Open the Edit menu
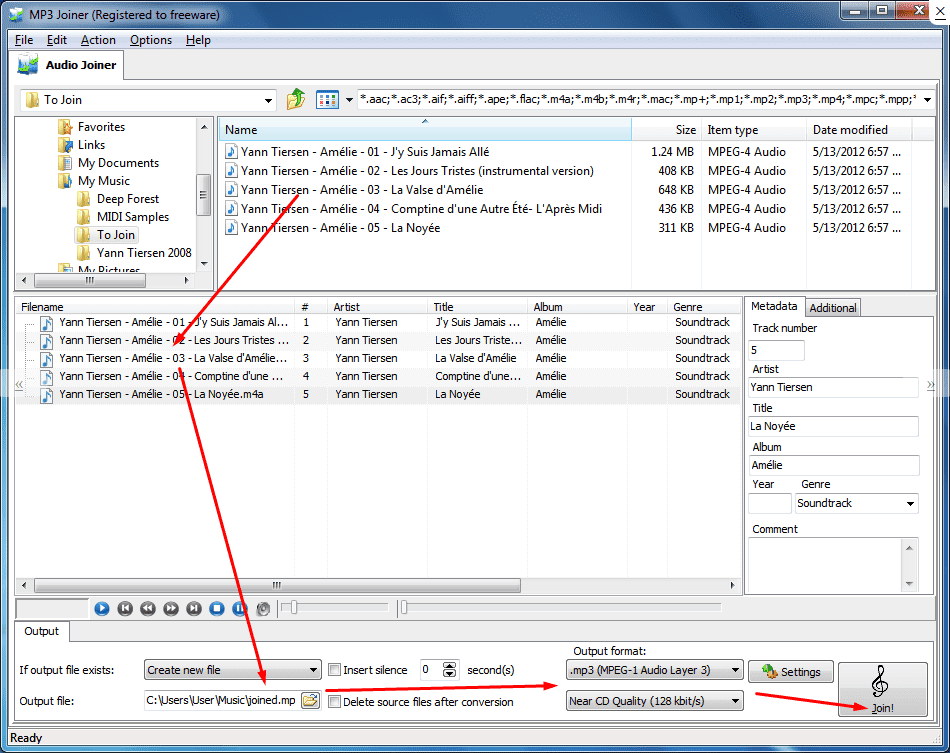 [56, 40]
